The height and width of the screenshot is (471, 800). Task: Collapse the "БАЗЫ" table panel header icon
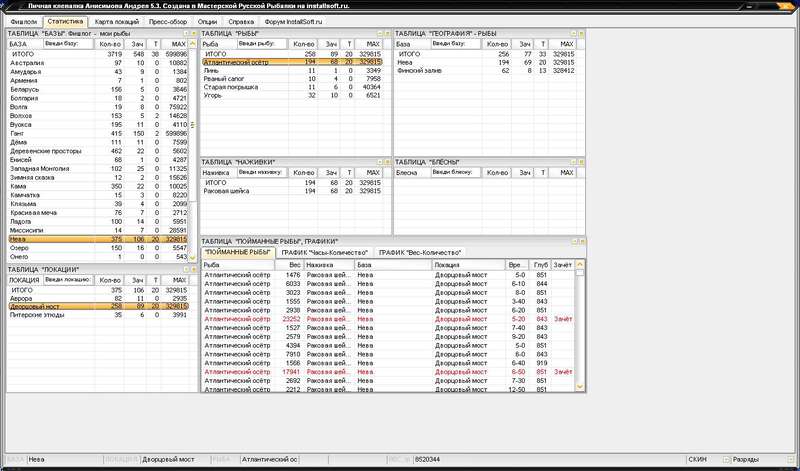pyautogui.click(x=186, y=34)
